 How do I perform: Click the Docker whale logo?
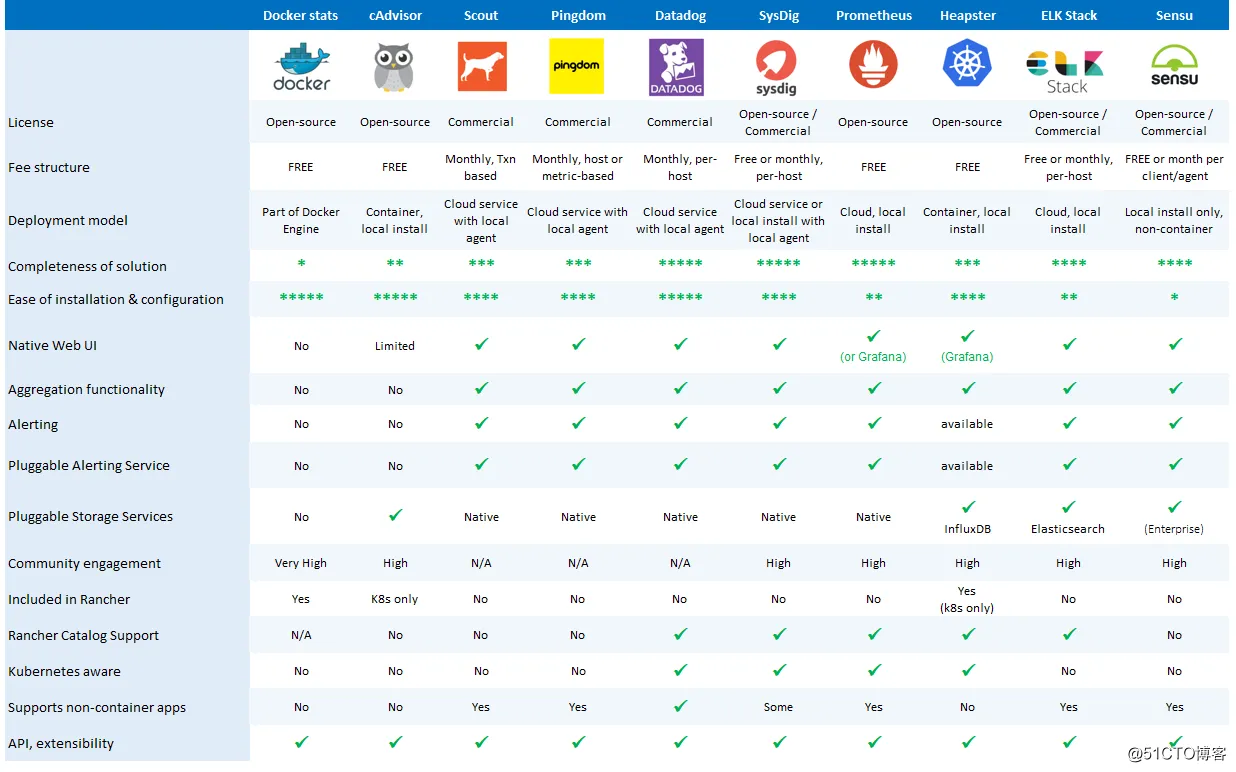click(x=301, y=67)
